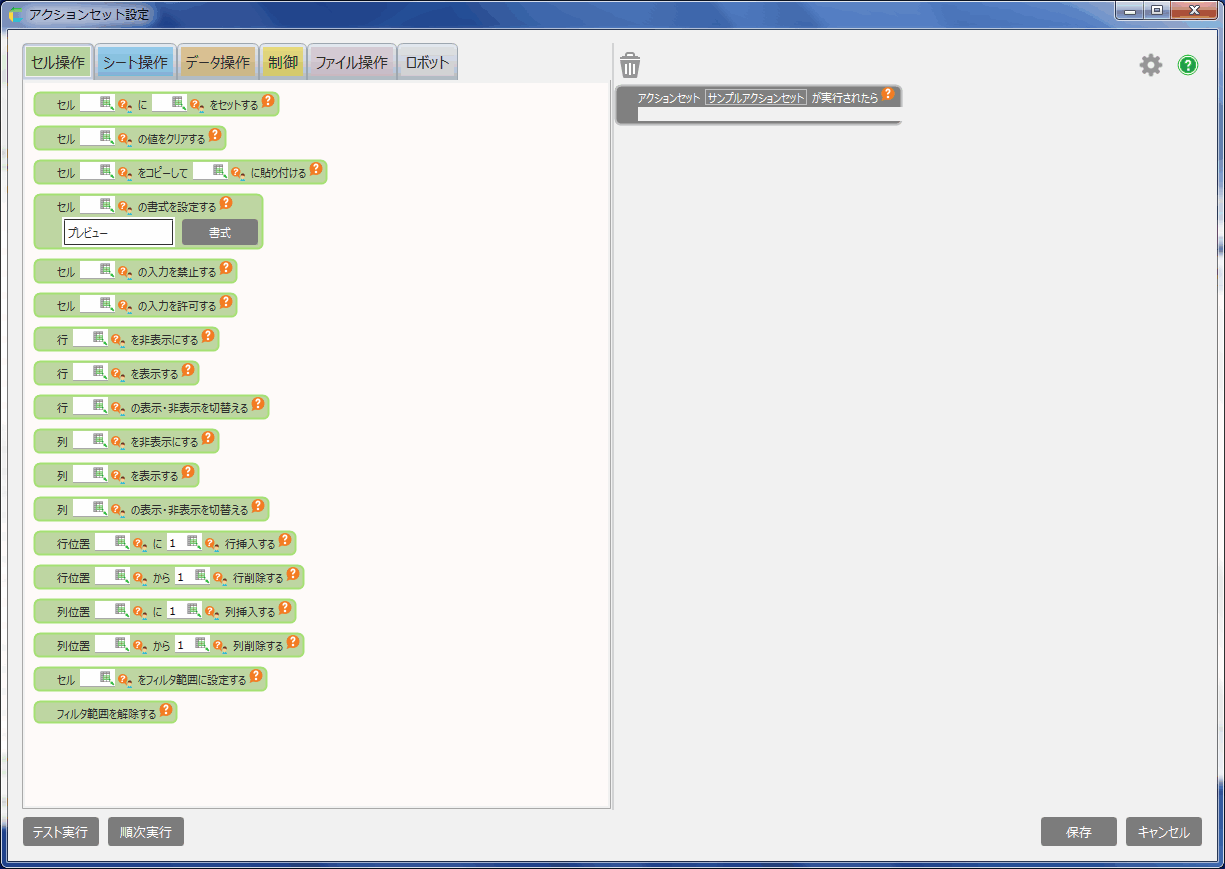Click help bubble on 'の値をクリアする' block

coord(215,134)
